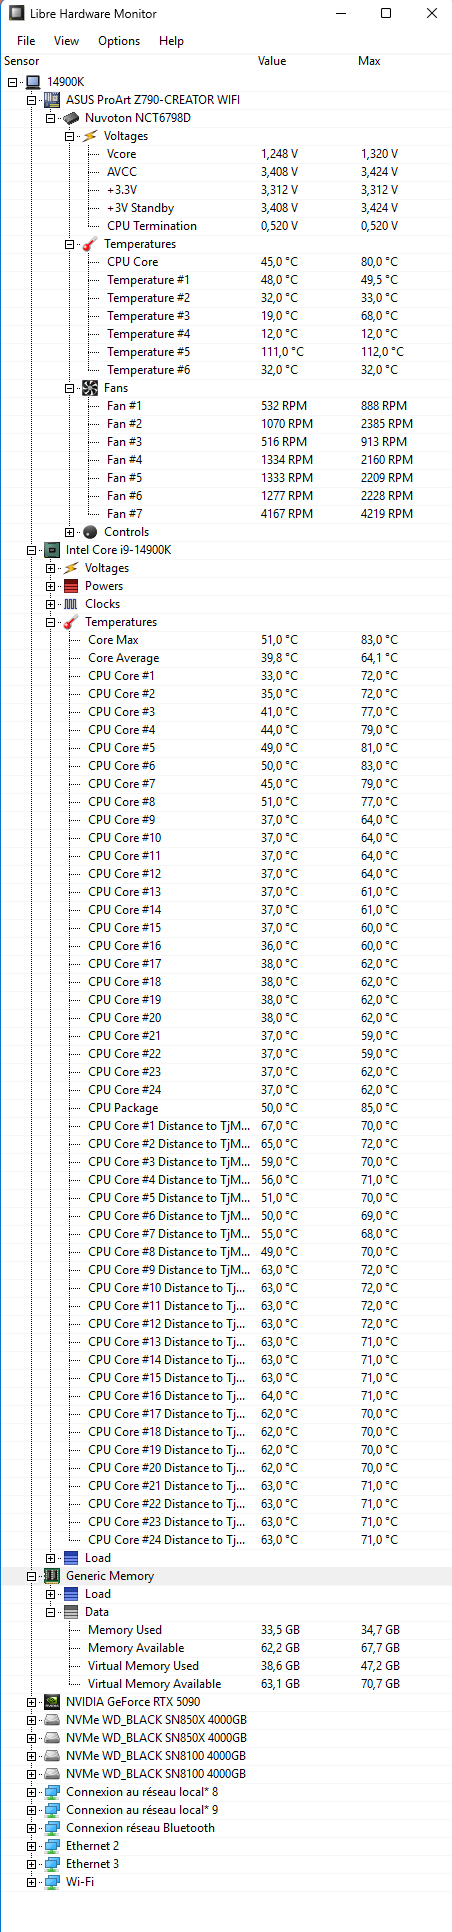Select CPU Core #1 Distance to TjMax row
452x1932 pixels.
[226, 1126]
